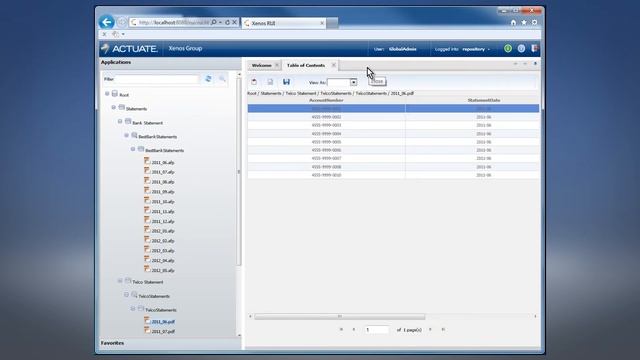This screenshot has height=360, width=640.
Task: Select file 2011_09.afp
Action: coord(163,192)
